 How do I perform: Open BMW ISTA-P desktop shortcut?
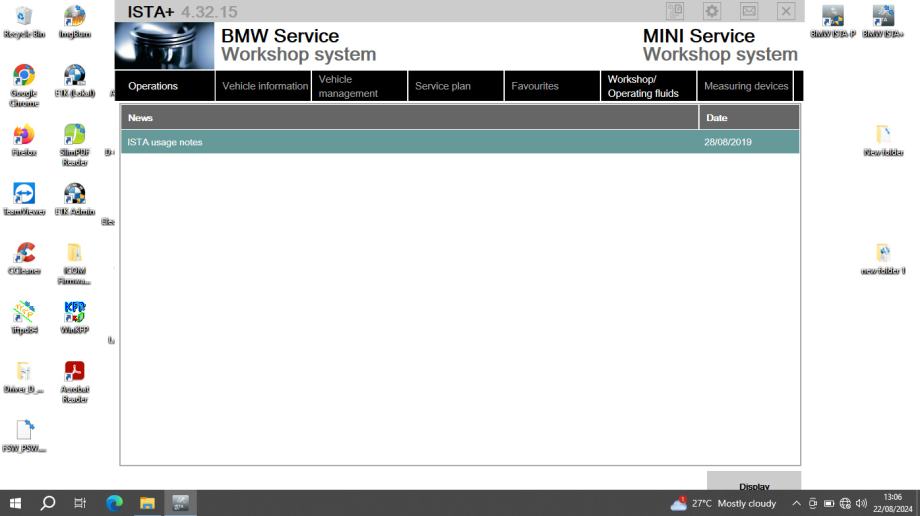833,22
